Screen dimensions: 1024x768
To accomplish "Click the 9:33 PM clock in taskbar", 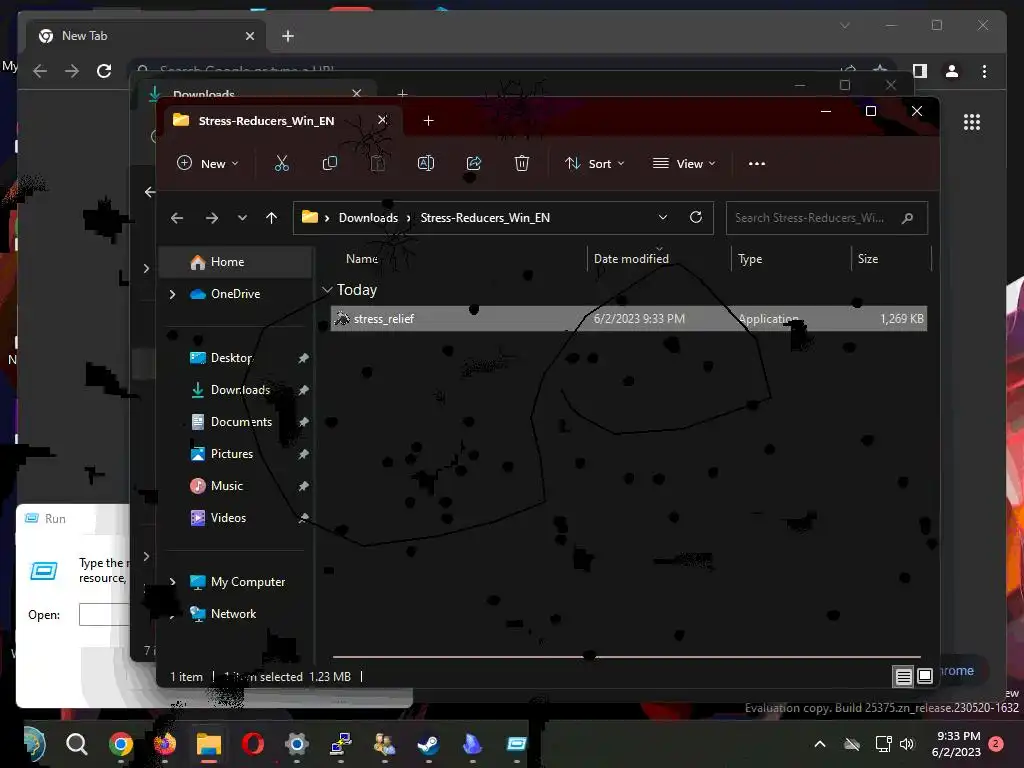I will coord(959,736).
